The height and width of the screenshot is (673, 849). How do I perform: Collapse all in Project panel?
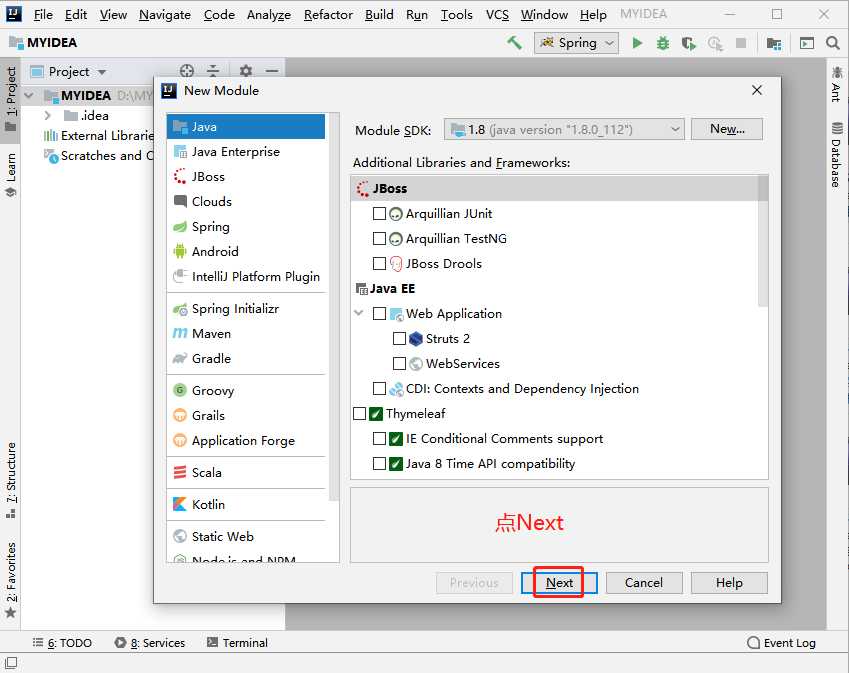coord(213,71)
